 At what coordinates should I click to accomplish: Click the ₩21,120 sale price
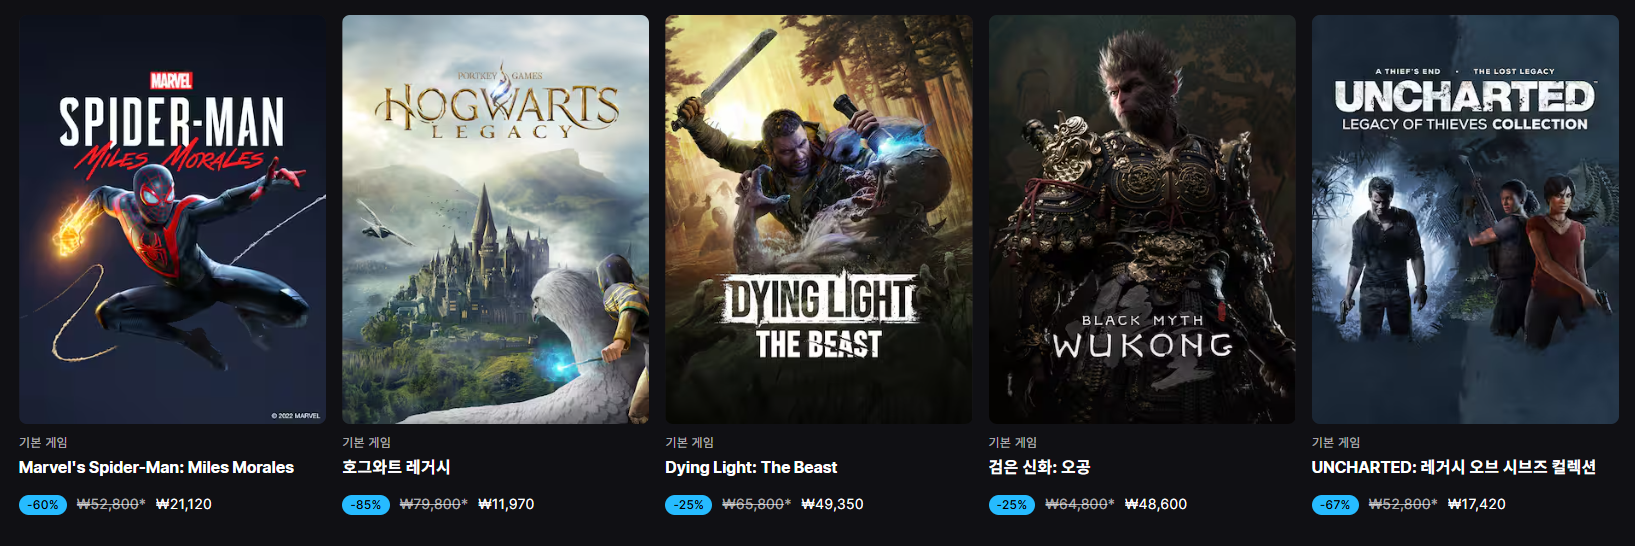pyautogui.click(x=184, y=504)
